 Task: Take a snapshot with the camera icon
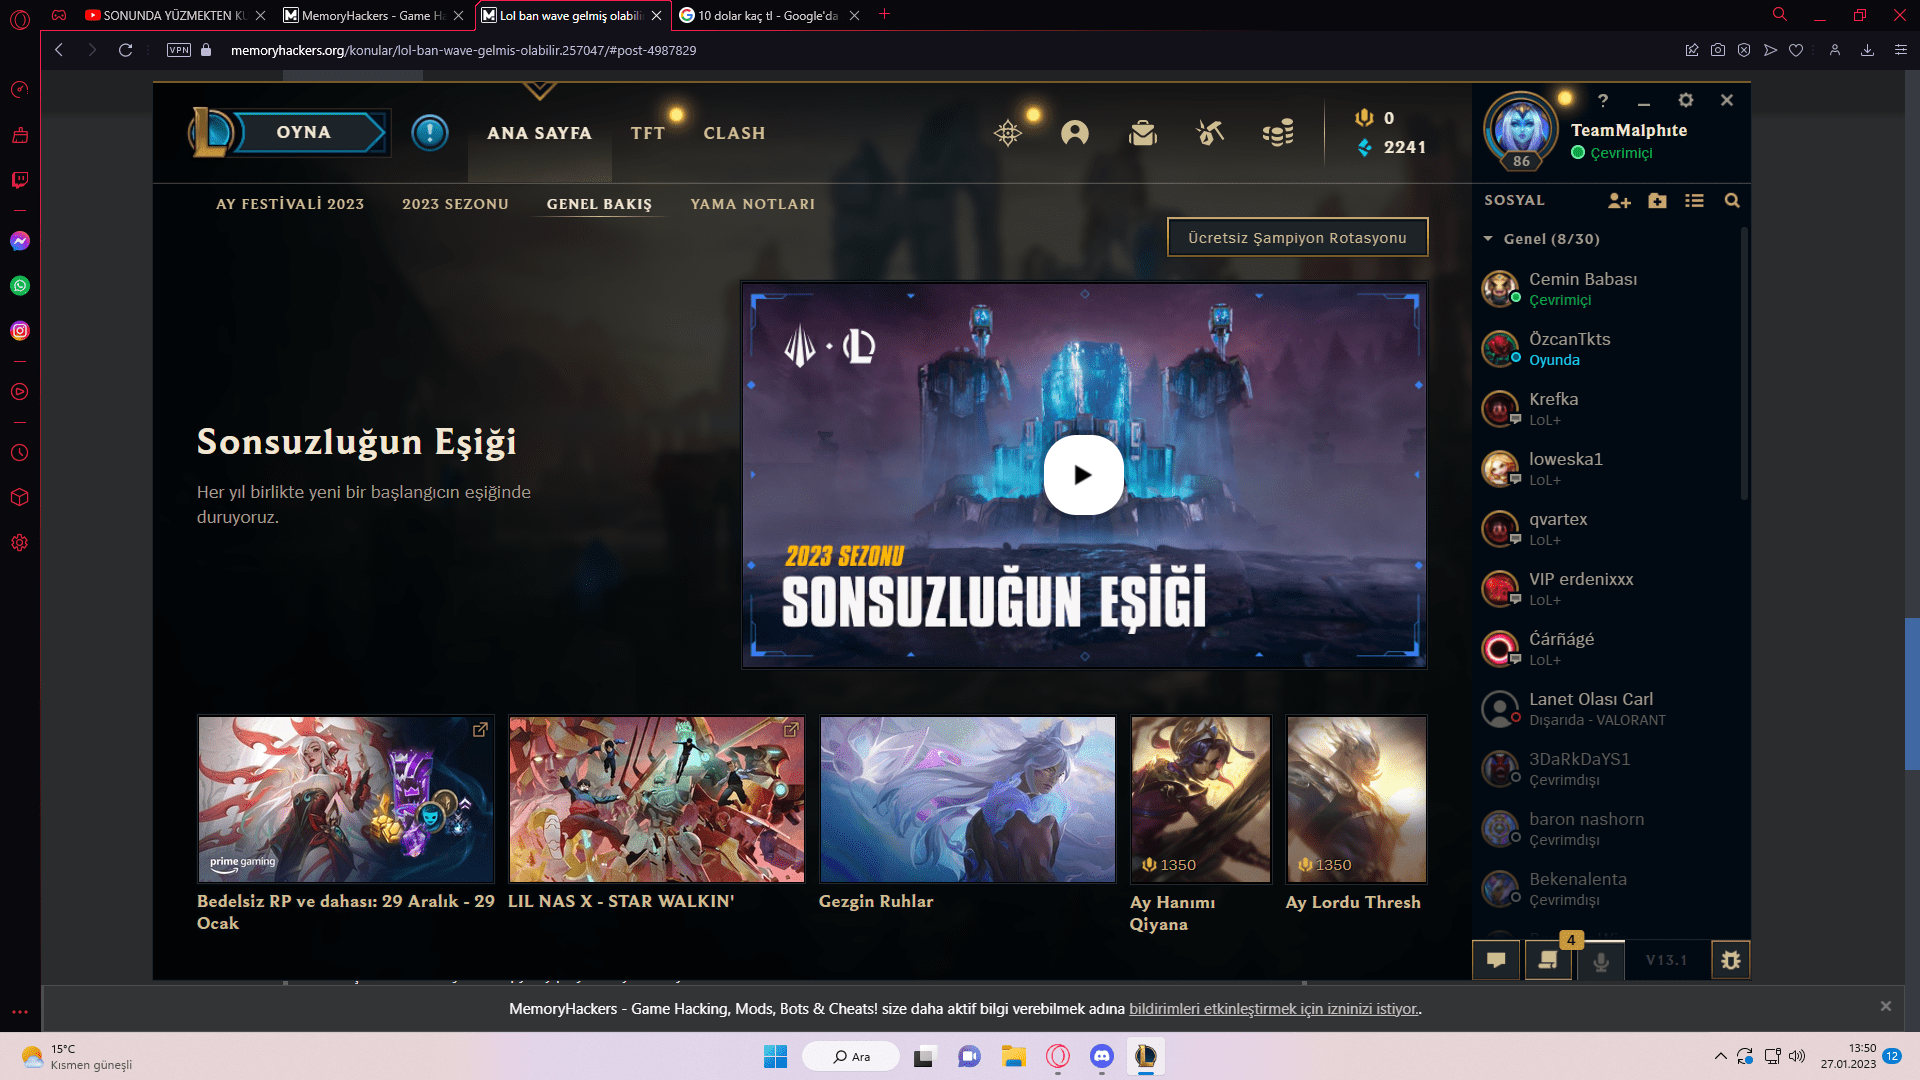1718,50
